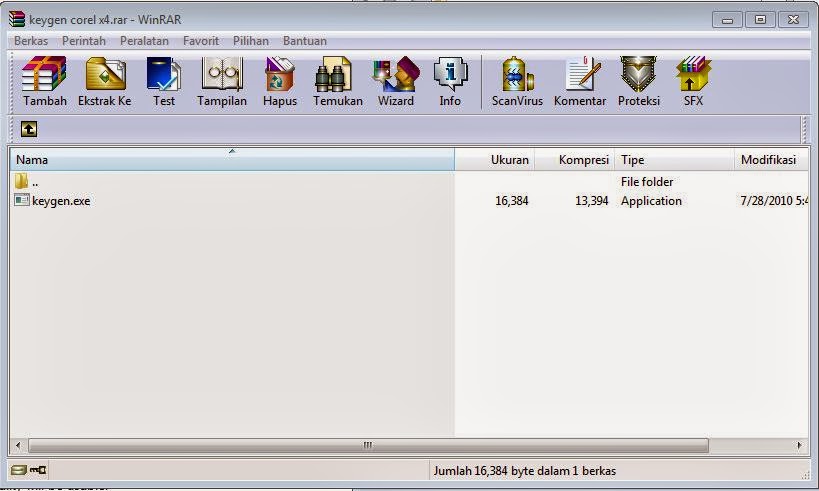819x491 pixels.
Task: Click the horizontal scrollbar right arrow
Action: tap(800, 445)
